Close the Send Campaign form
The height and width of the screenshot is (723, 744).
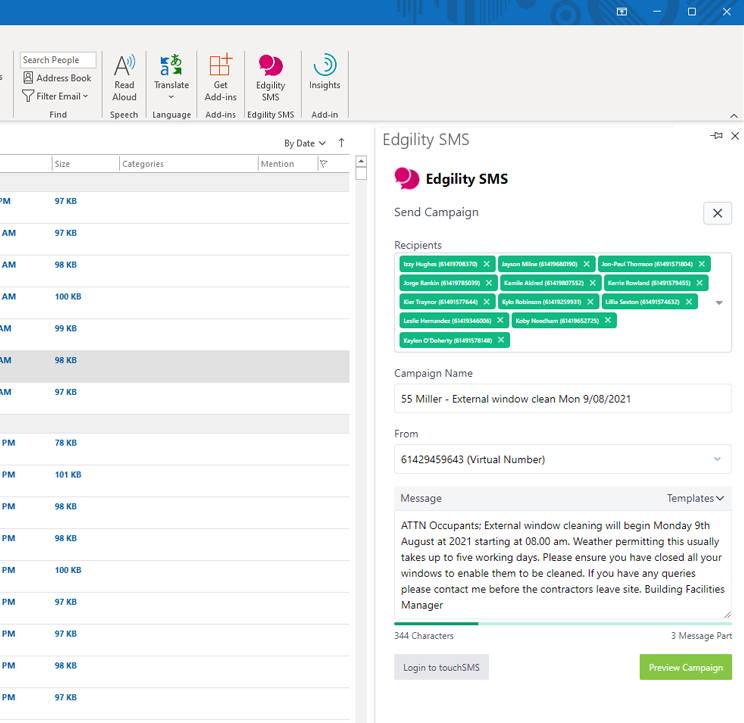click(x=717, y=213)
